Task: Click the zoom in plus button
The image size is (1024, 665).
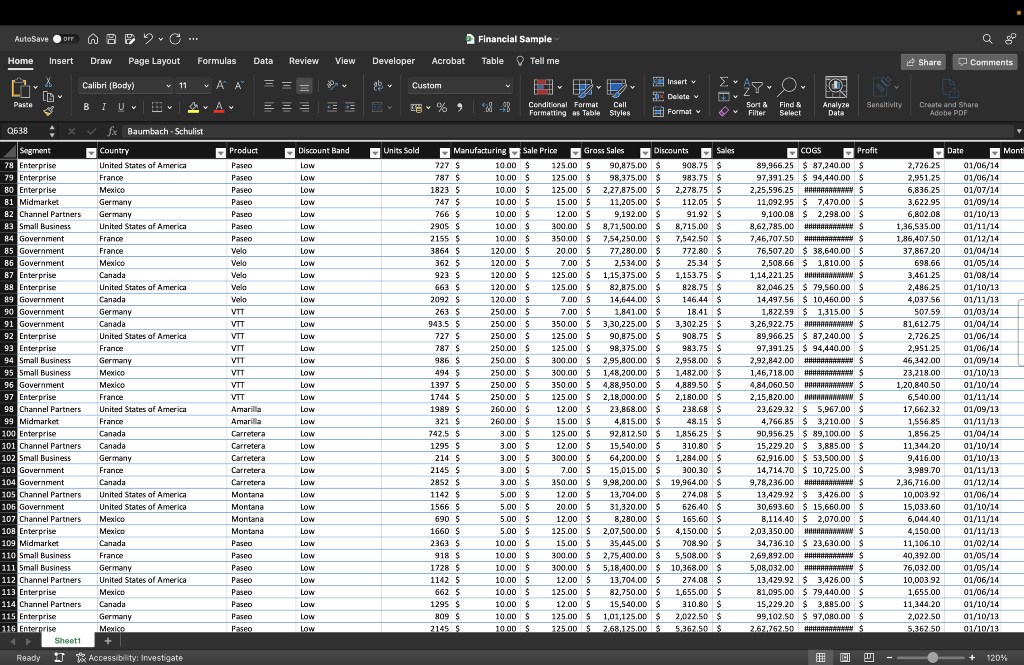Action: click(972, 658)
